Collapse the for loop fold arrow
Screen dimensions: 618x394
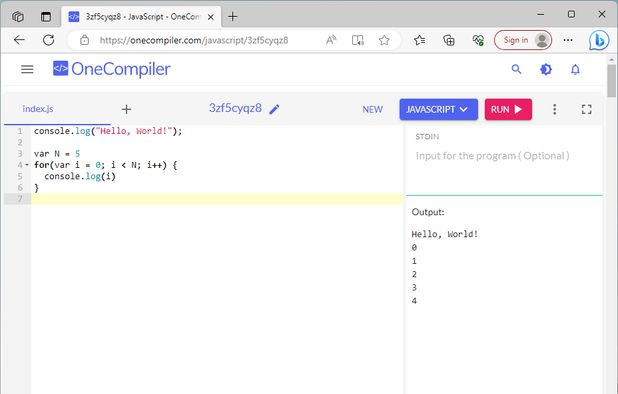click(x=27, y=165)
